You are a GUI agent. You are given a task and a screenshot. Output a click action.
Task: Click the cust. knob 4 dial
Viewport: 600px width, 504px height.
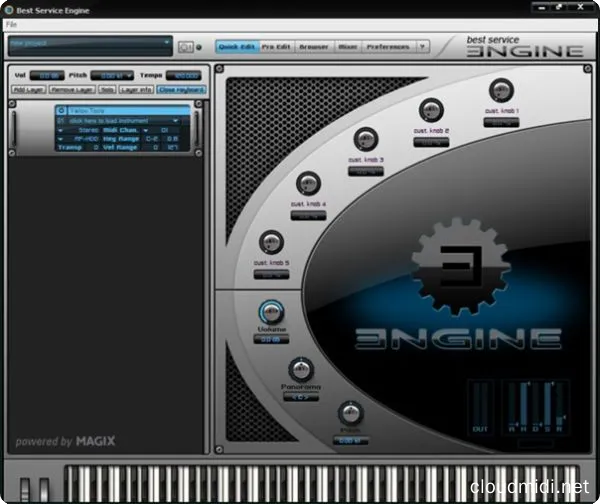[309, 183]
